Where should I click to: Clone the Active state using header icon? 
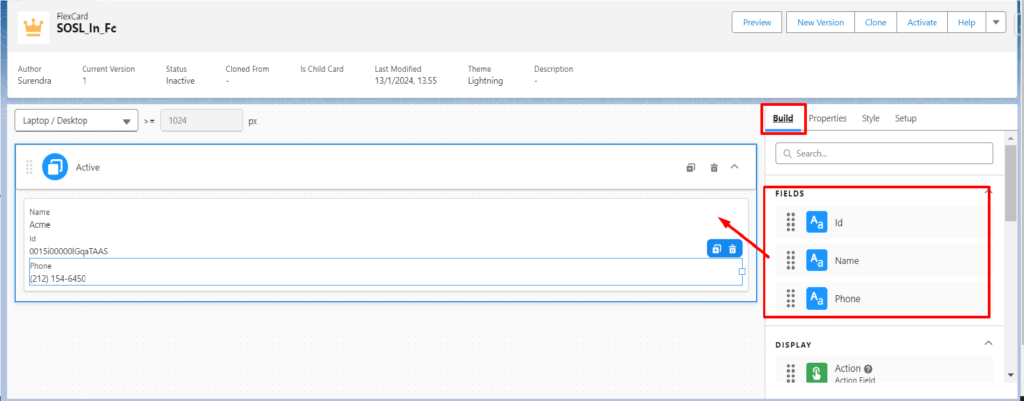(691, 168)
